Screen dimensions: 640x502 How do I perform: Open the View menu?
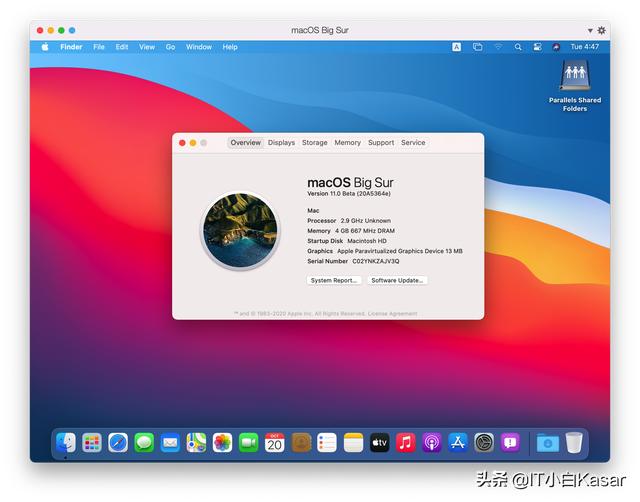(147, 47)
